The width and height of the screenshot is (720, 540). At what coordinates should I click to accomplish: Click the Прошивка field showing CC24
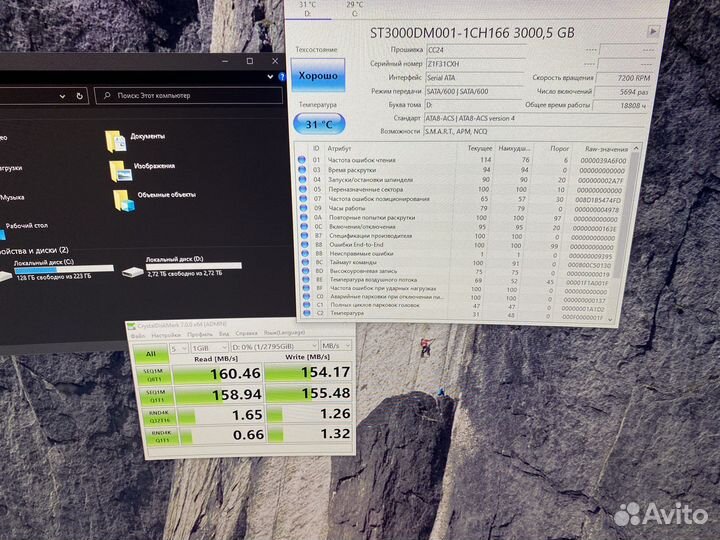476,50
